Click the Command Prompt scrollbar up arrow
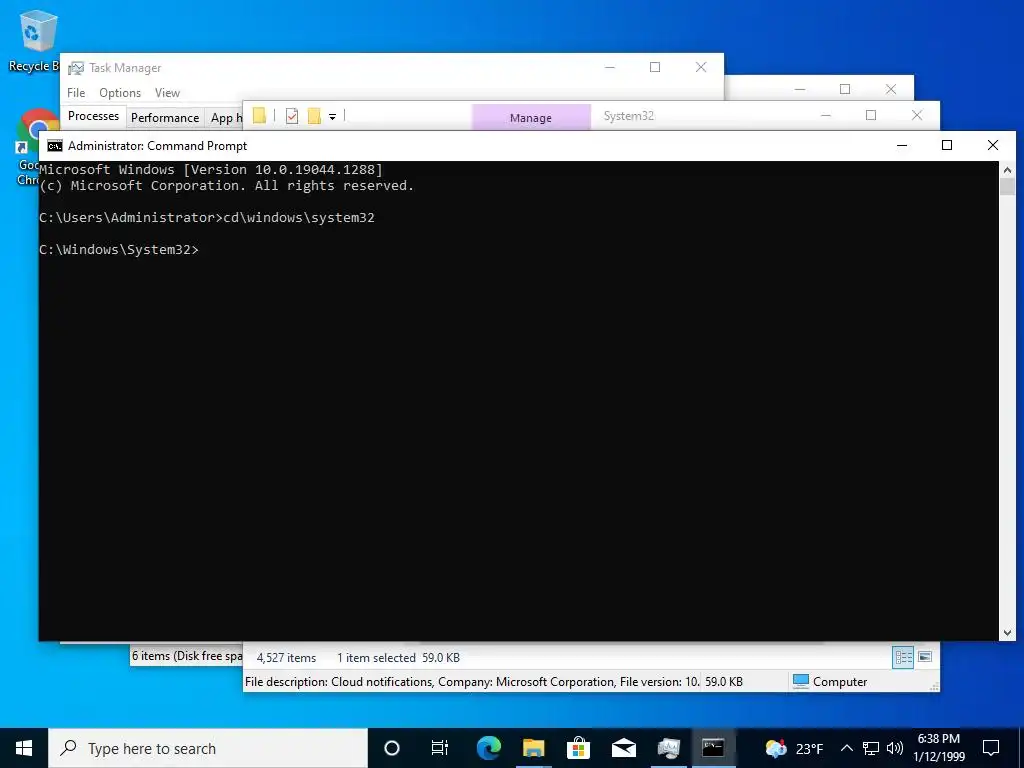 point(1007,170)
